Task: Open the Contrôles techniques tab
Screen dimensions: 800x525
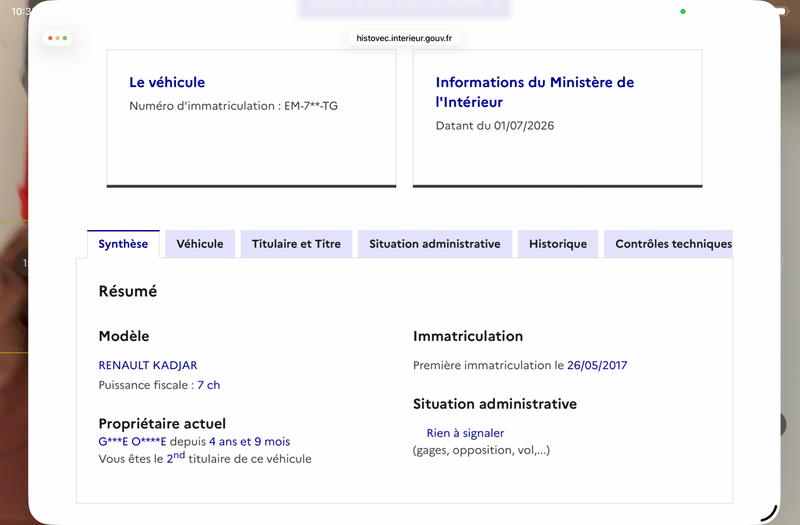Action: coord(668,244)
